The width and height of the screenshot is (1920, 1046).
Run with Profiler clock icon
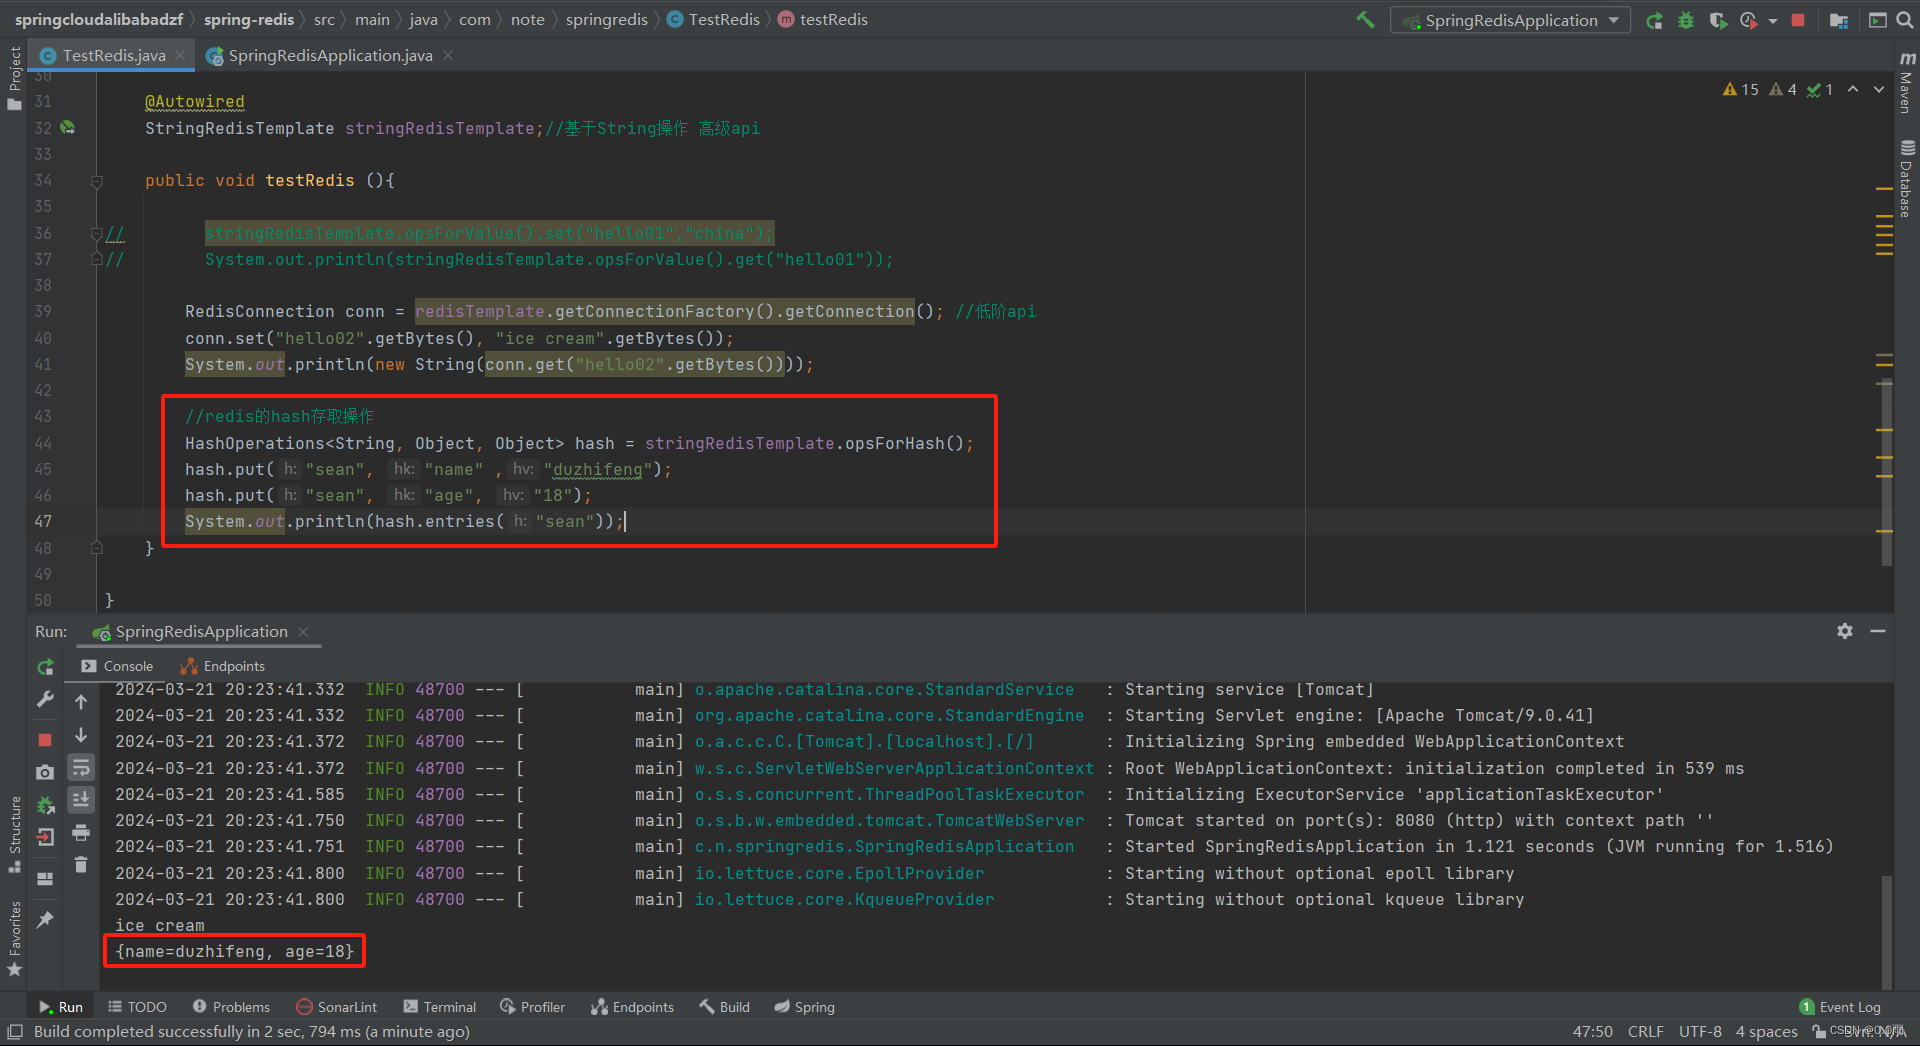click(1749, 20)
